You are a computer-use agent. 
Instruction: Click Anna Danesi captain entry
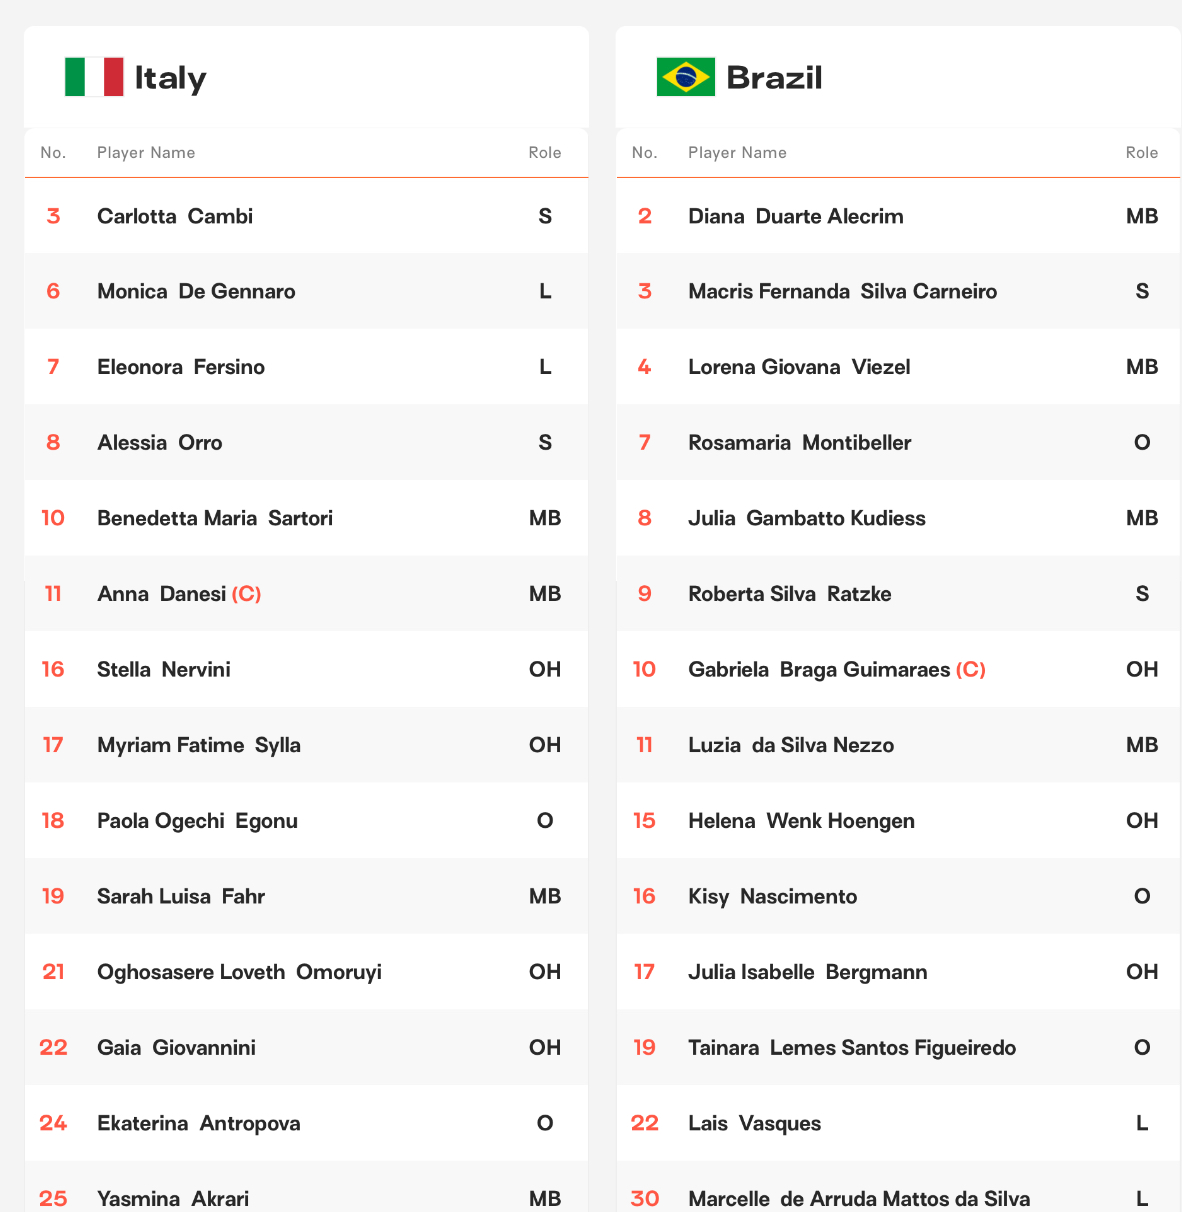pyautogui.click(x=179, y=594)
